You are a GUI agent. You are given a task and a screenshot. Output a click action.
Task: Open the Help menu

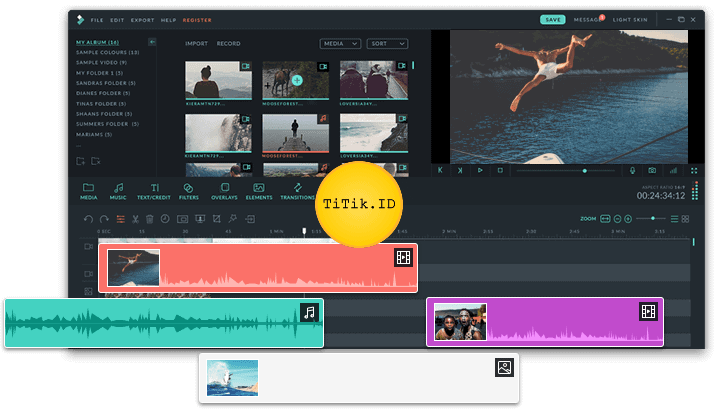point(168,20)
